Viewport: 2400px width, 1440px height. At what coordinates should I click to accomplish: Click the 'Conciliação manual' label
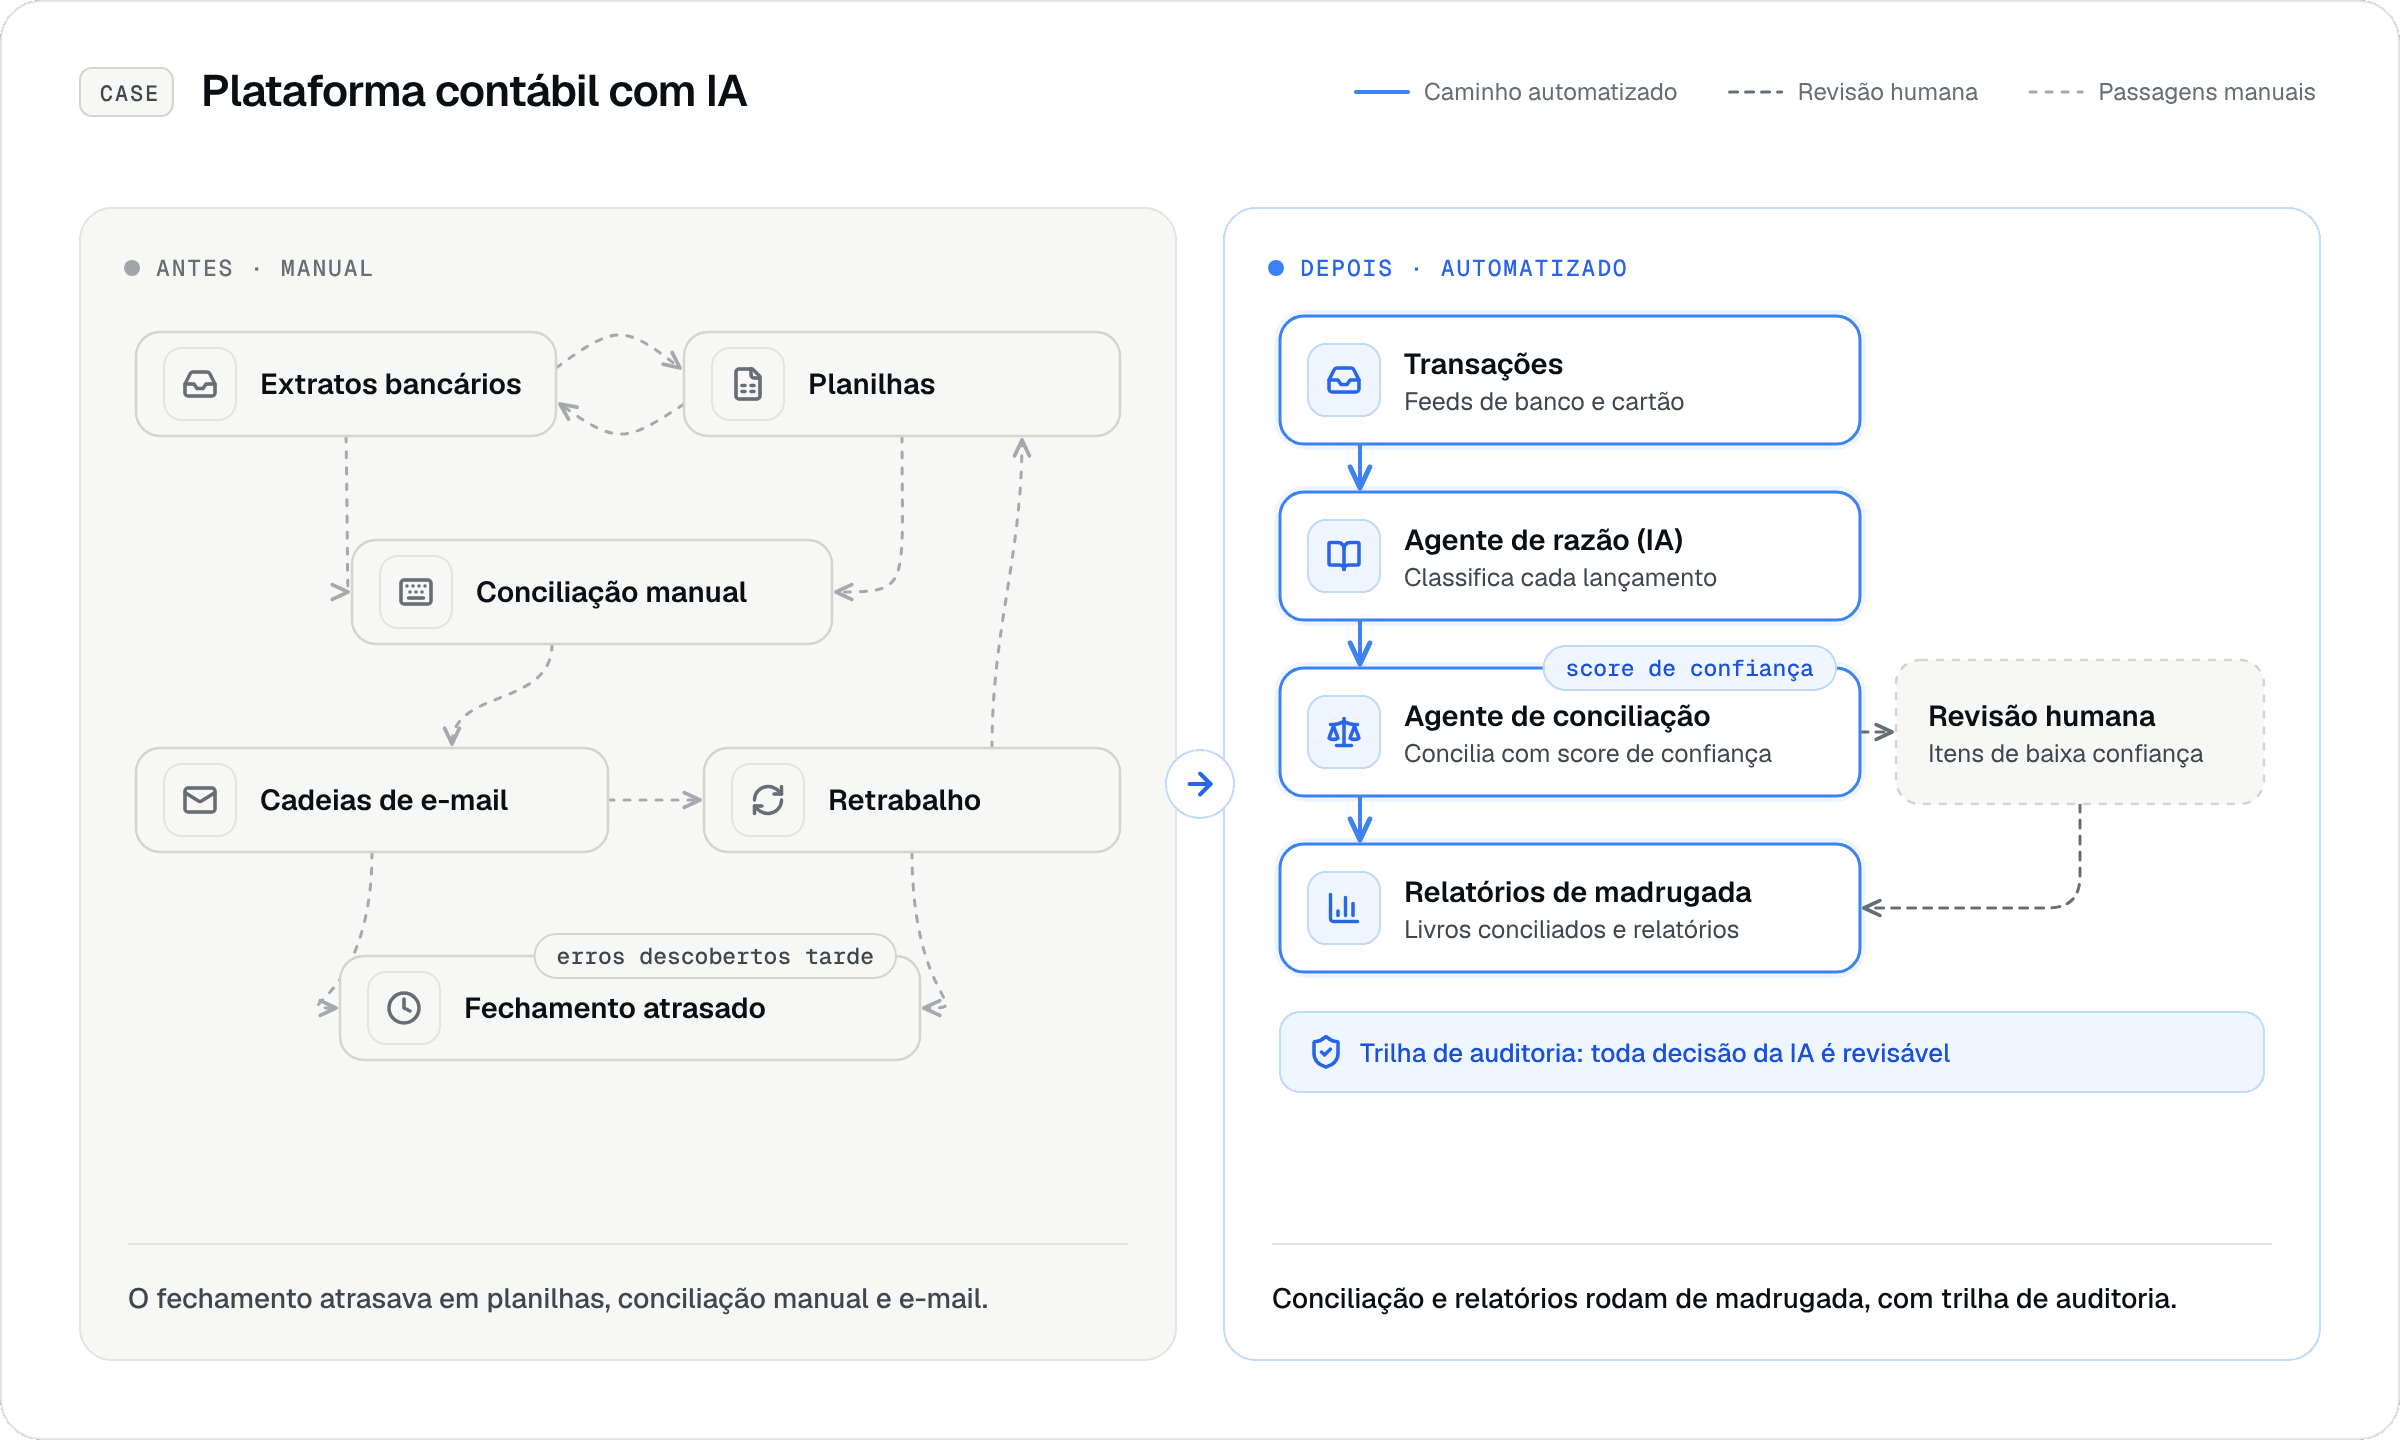(611, 592)
